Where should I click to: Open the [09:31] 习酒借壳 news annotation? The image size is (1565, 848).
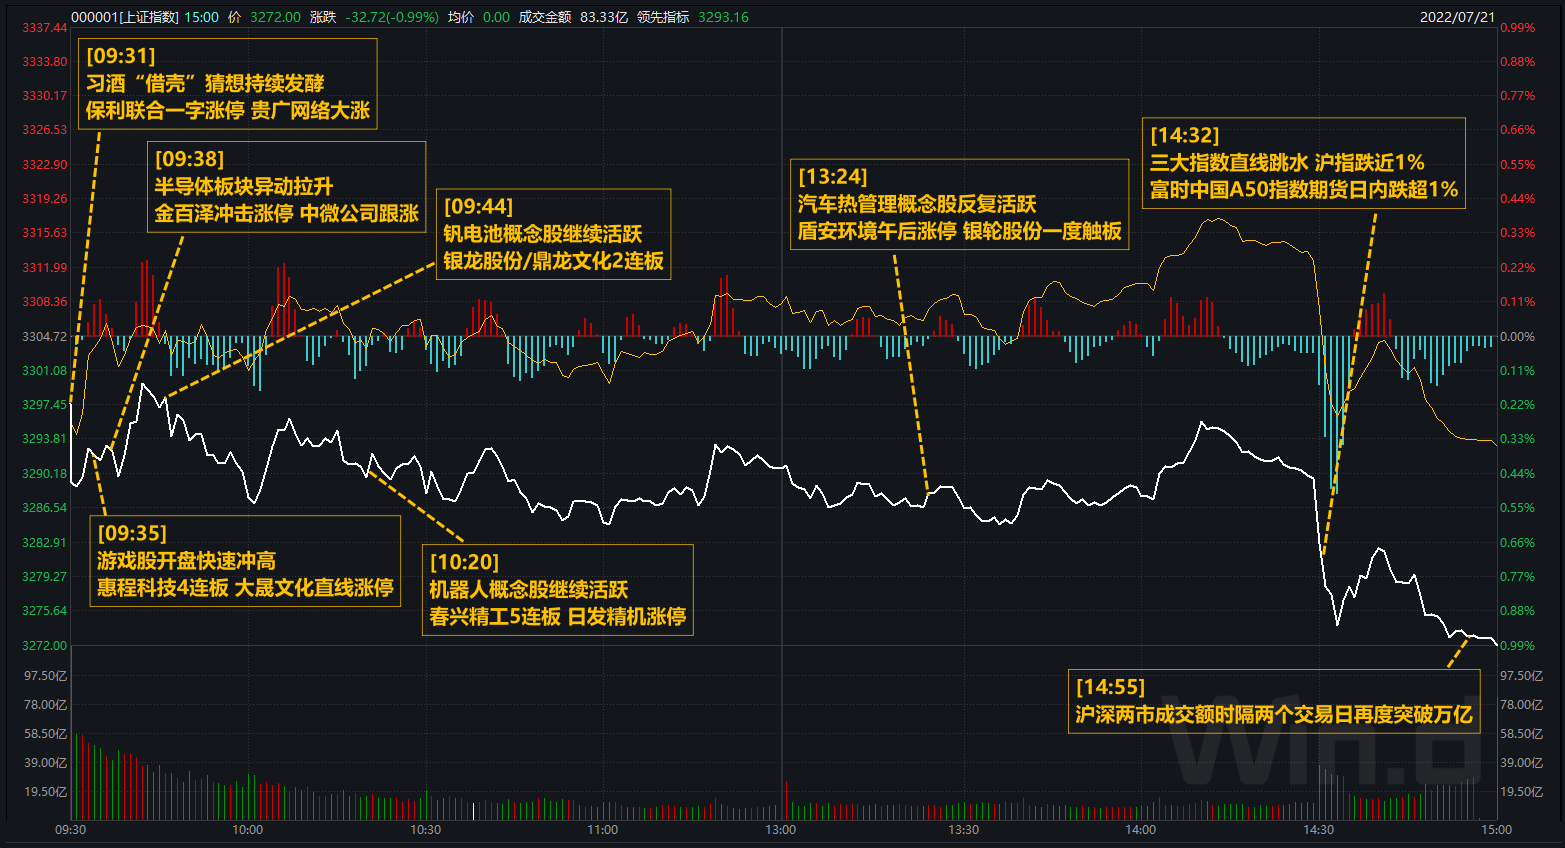228,84
